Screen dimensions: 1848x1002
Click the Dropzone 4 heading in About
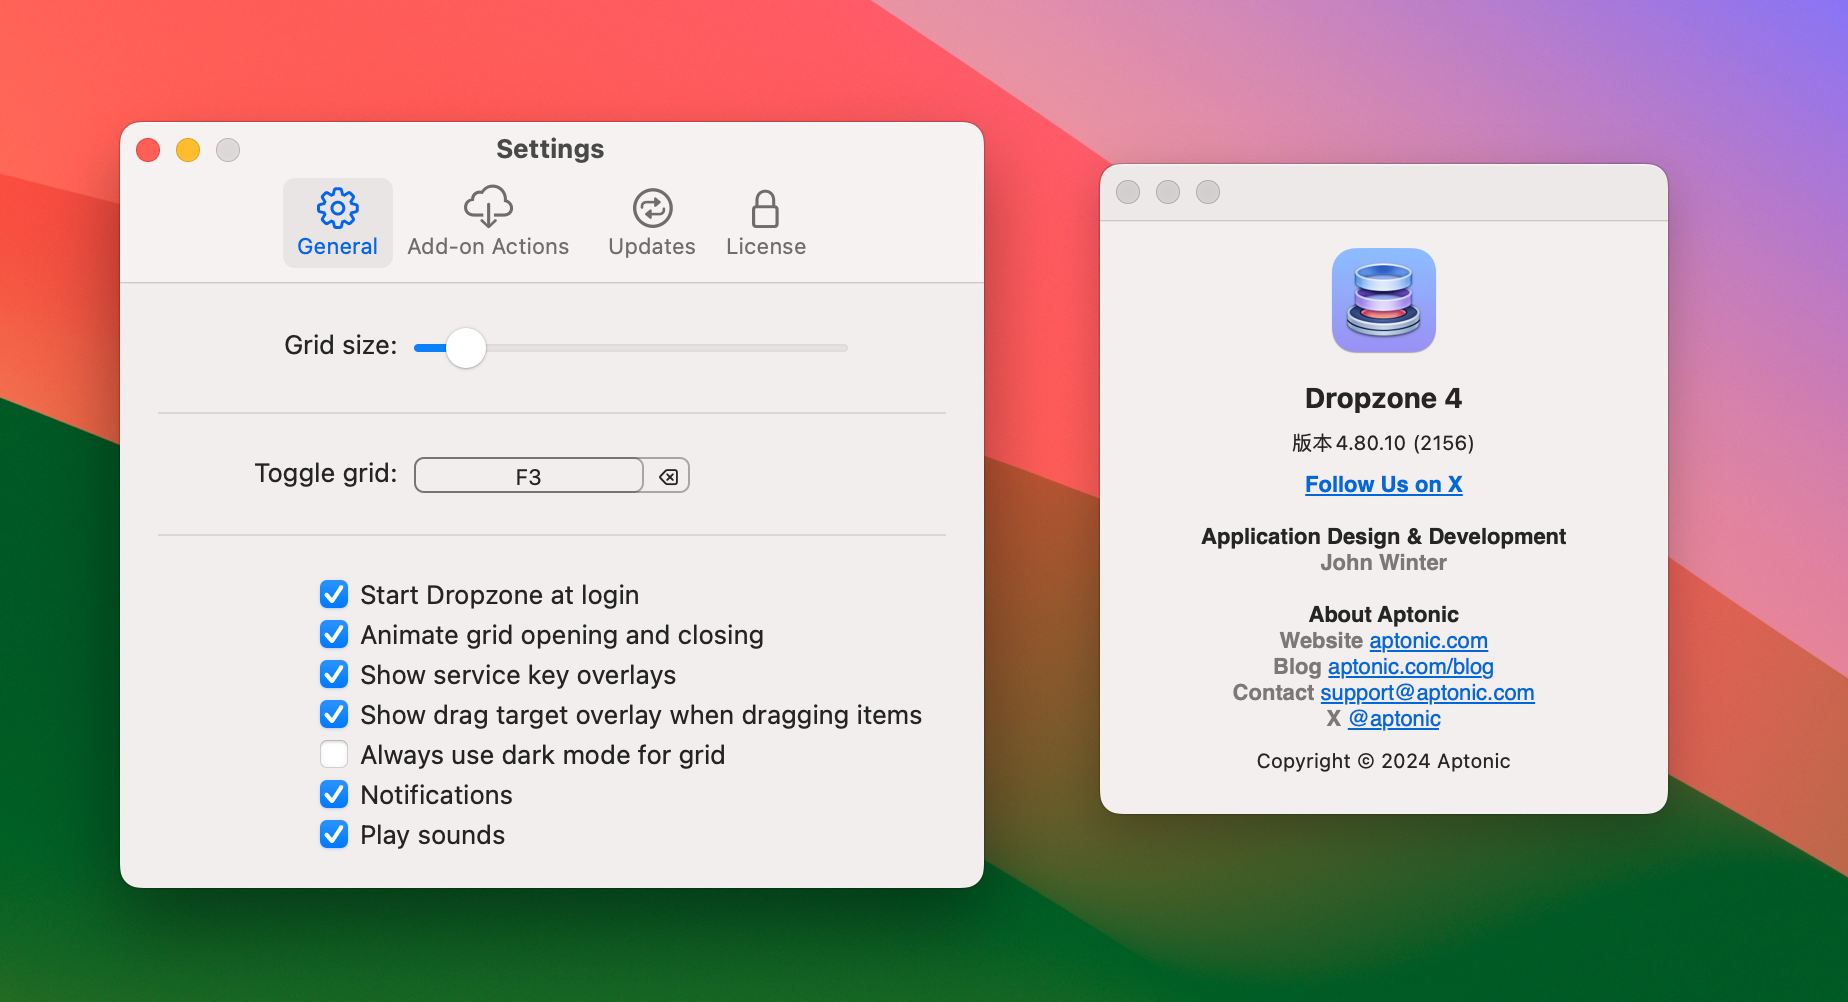pyautogui.click(x=1383, y=398)
